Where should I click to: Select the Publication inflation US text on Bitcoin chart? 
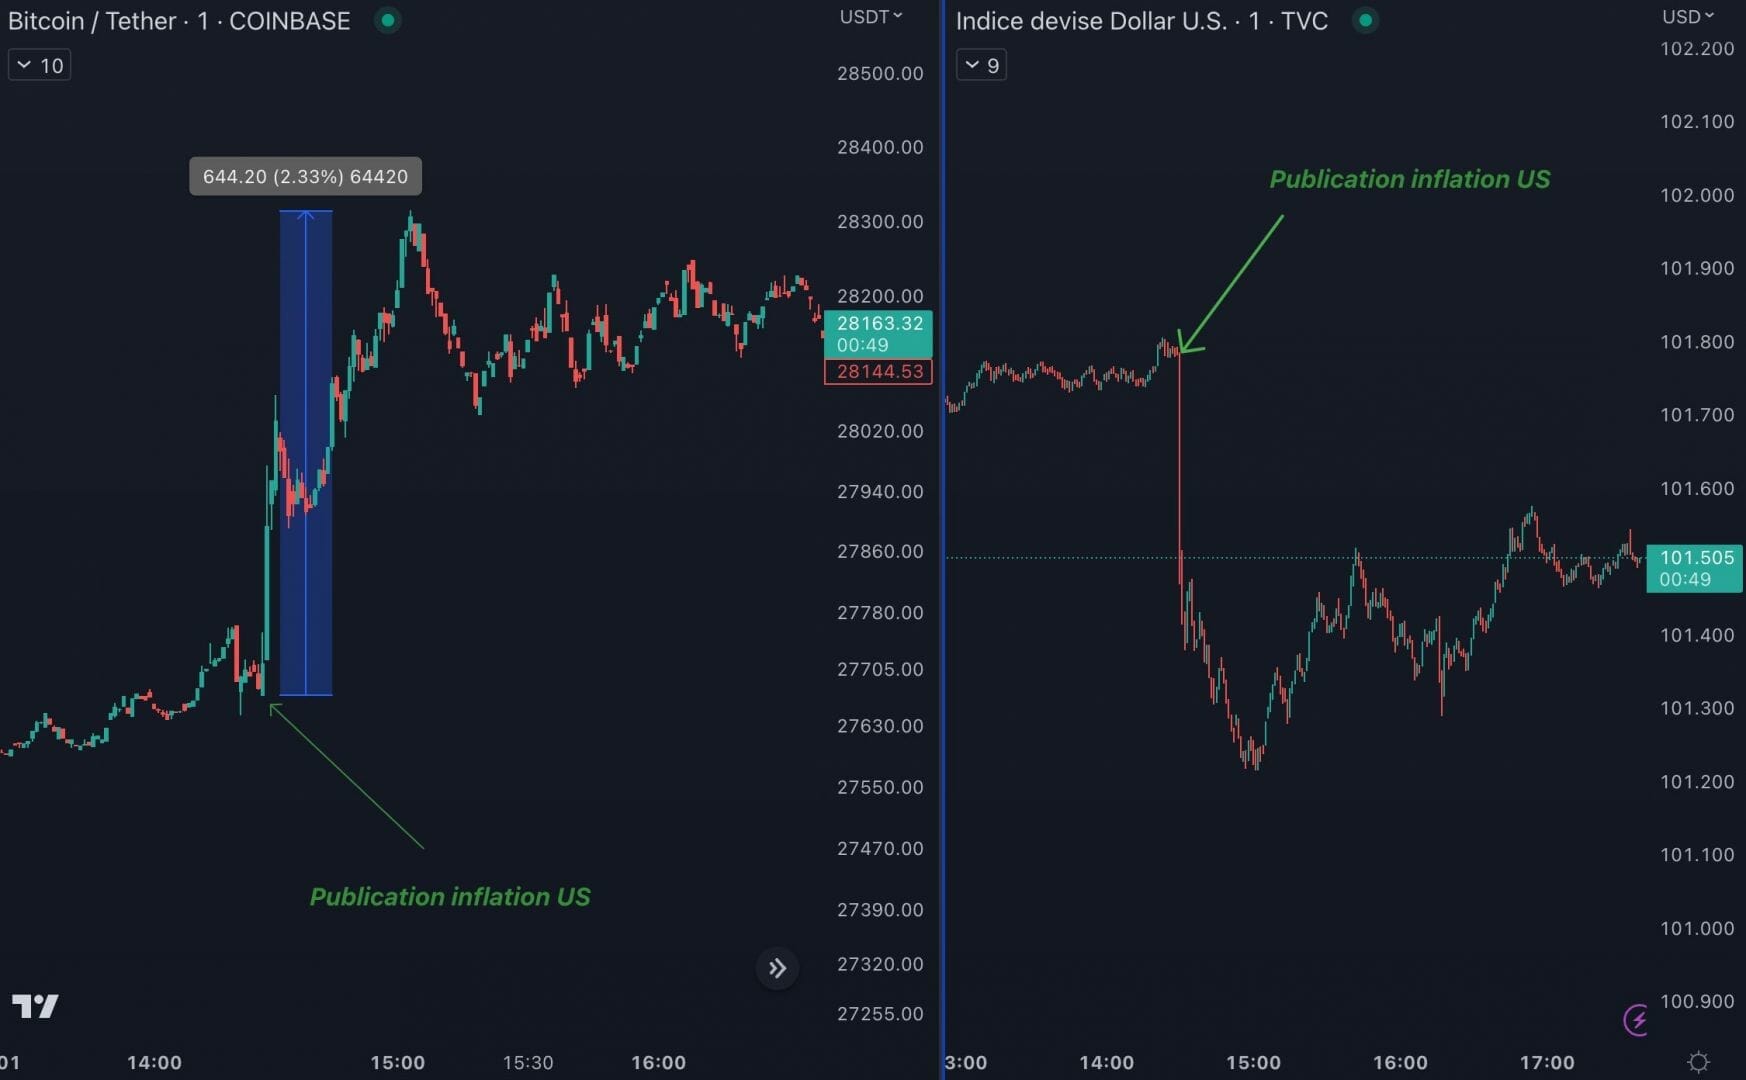point(450,897)
